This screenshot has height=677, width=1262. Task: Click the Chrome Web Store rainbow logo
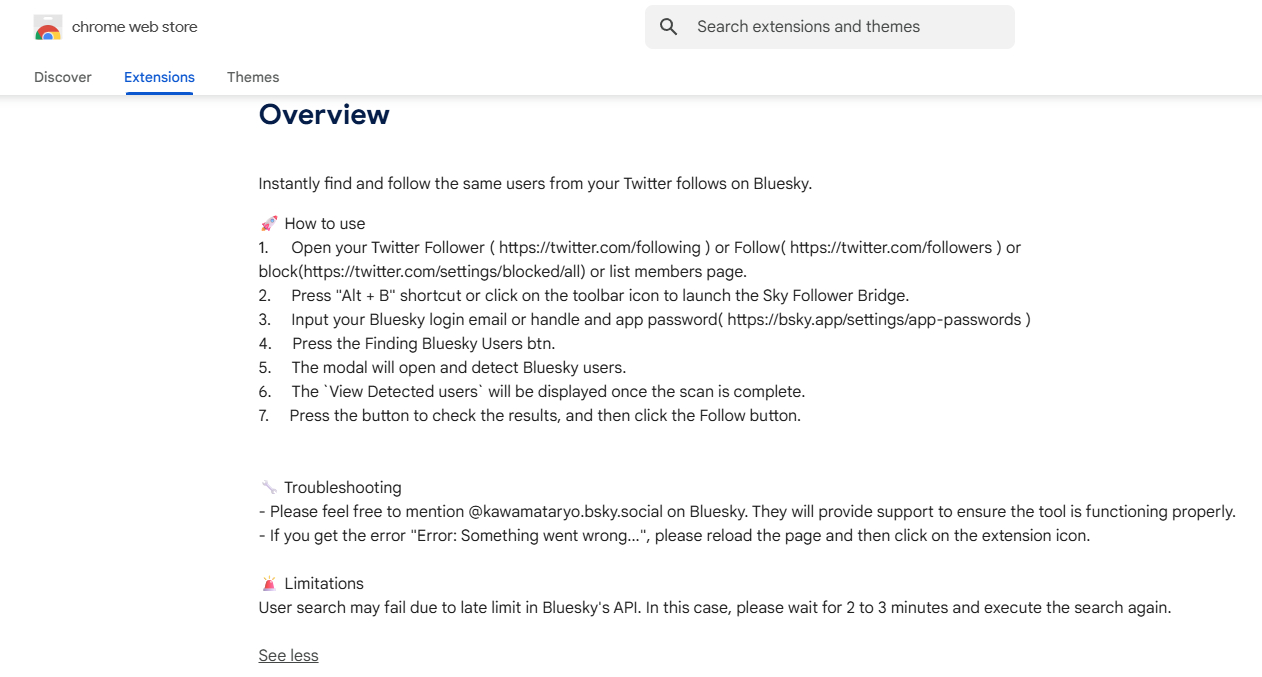pos(48,28)
